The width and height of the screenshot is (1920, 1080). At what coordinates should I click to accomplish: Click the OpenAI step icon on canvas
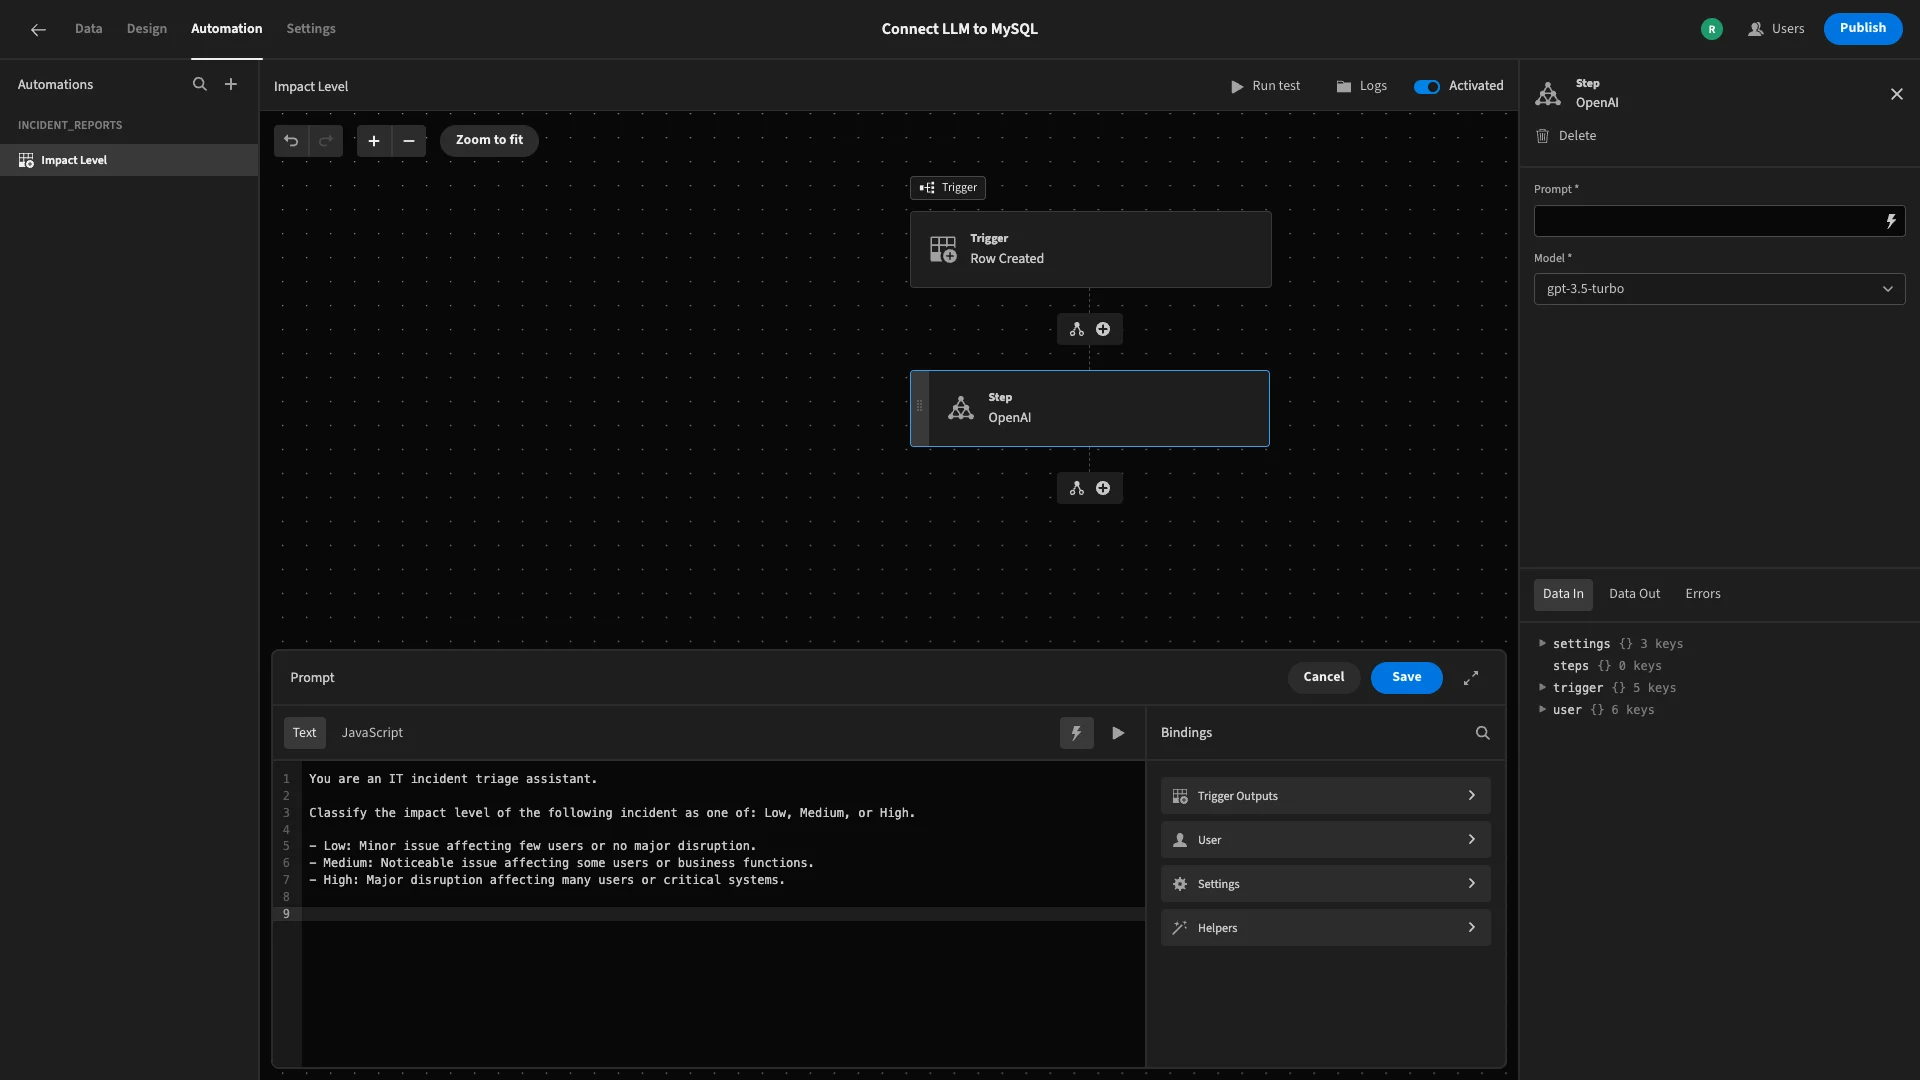pyautogui.click(x=961, y=408)
